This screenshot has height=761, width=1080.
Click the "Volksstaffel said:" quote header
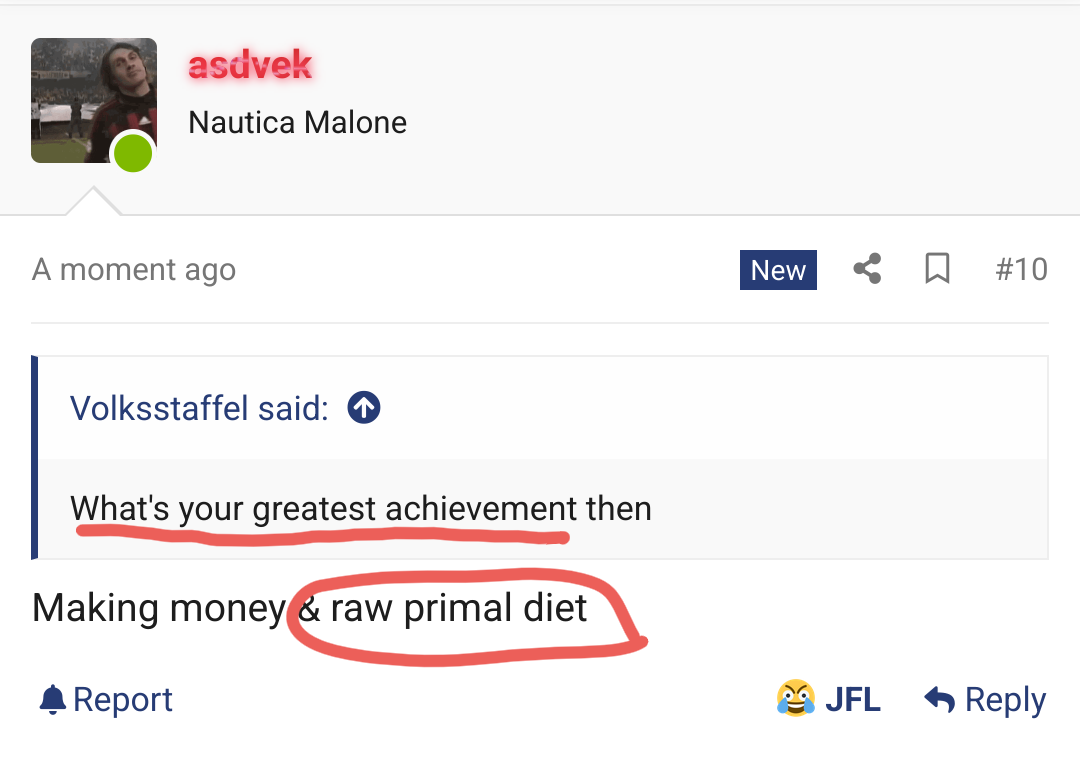199,408
